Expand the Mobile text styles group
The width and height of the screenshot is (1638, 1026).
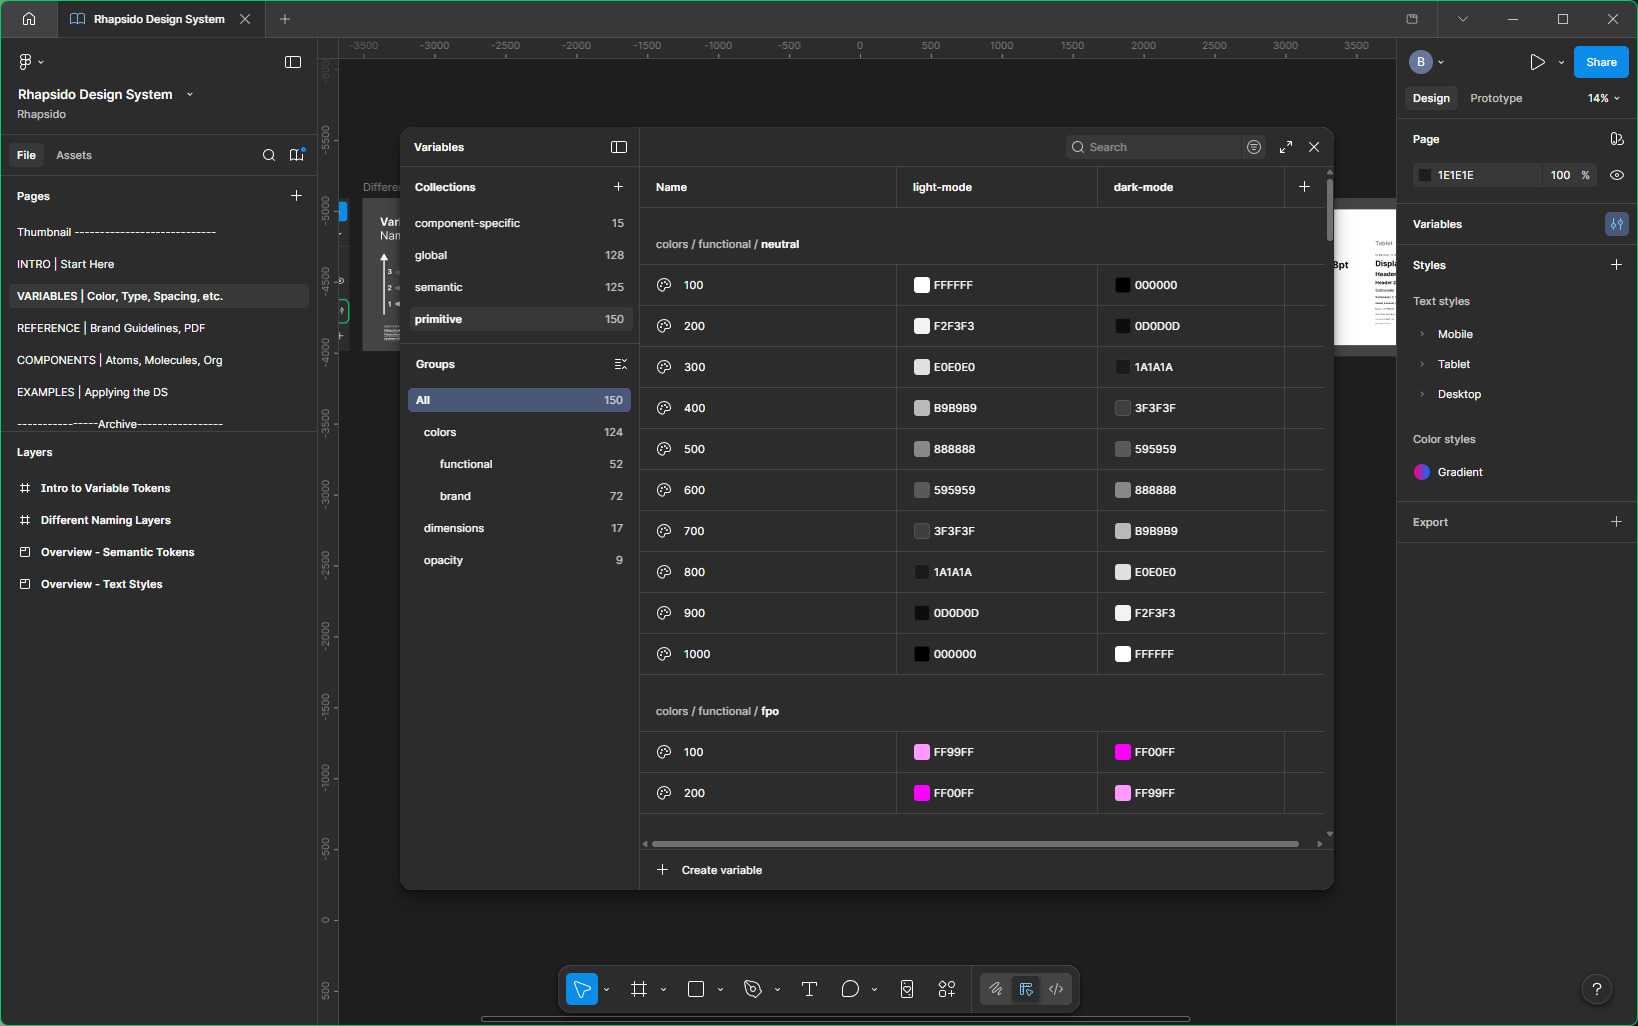pyautogui.click(x=1423, y=334)
